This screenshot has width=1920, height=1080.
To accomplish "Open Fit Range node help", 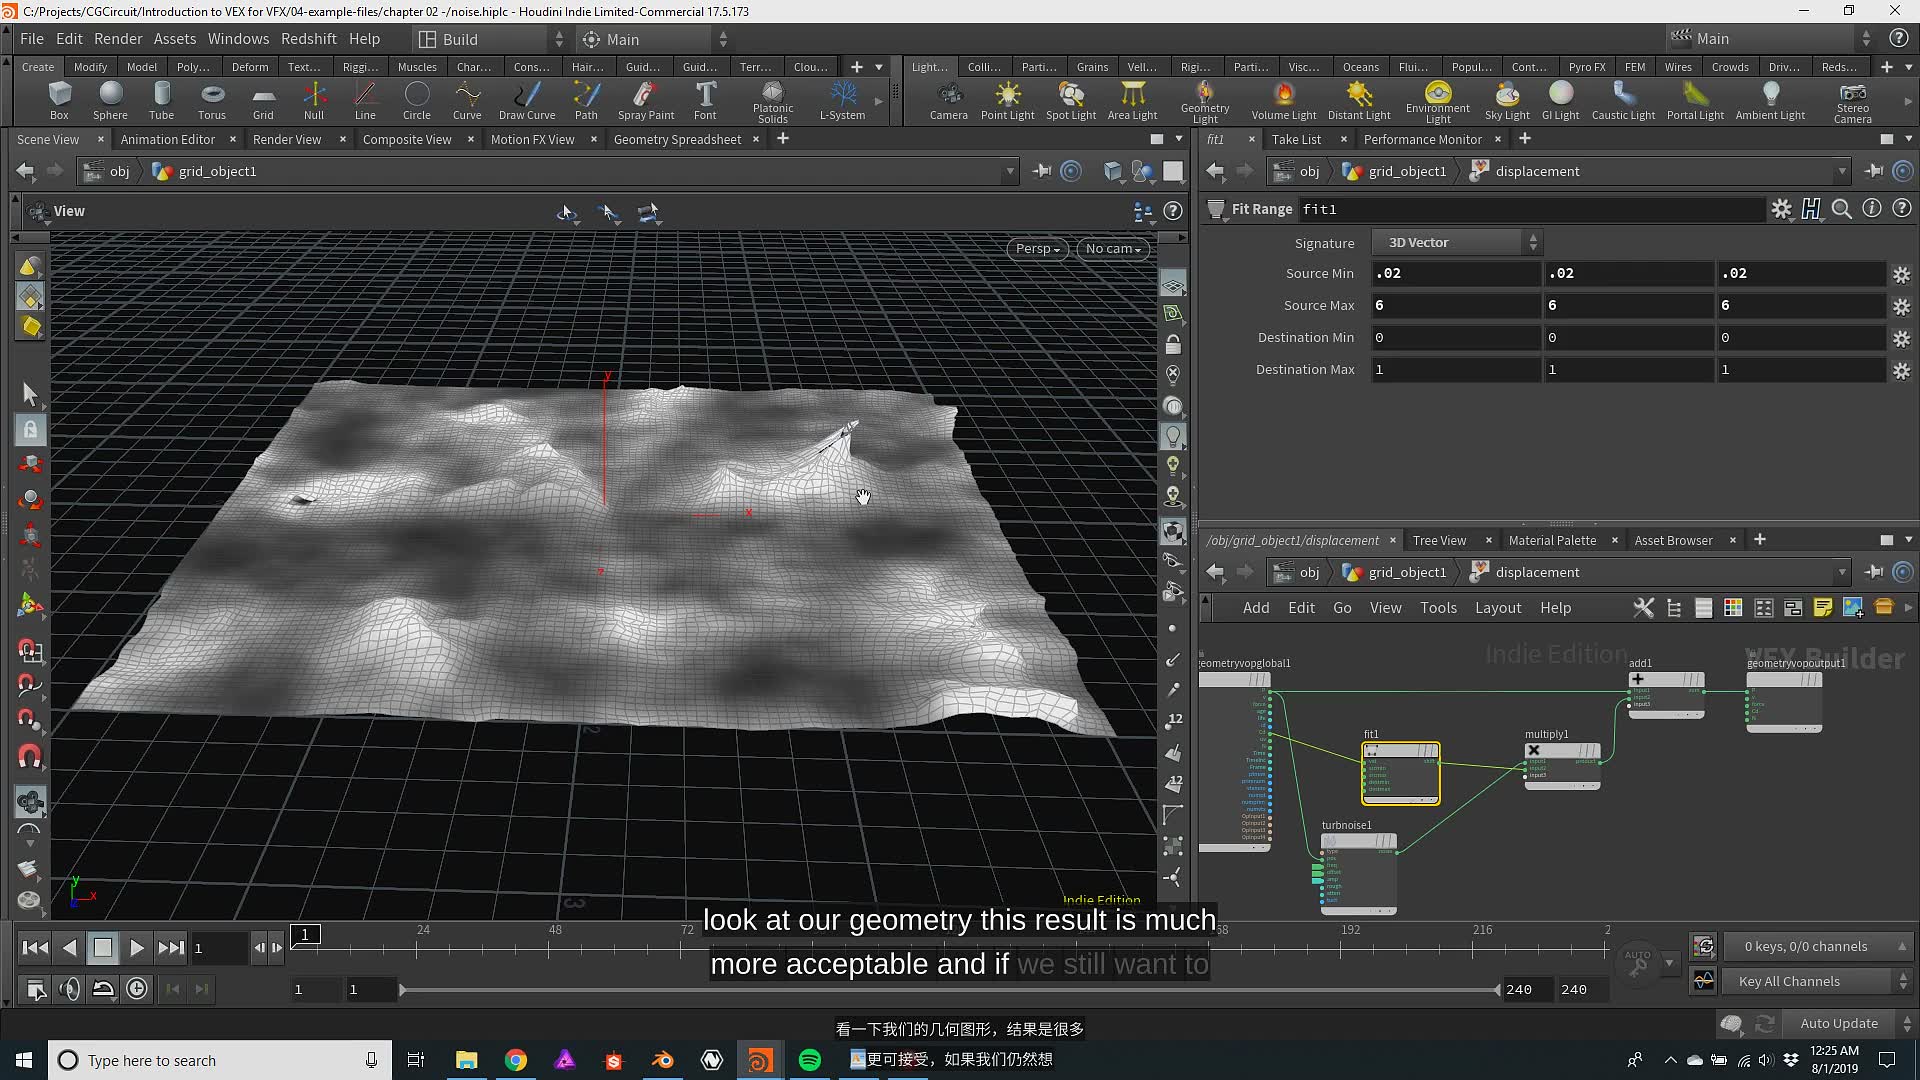I will [x=1902, y=209].
